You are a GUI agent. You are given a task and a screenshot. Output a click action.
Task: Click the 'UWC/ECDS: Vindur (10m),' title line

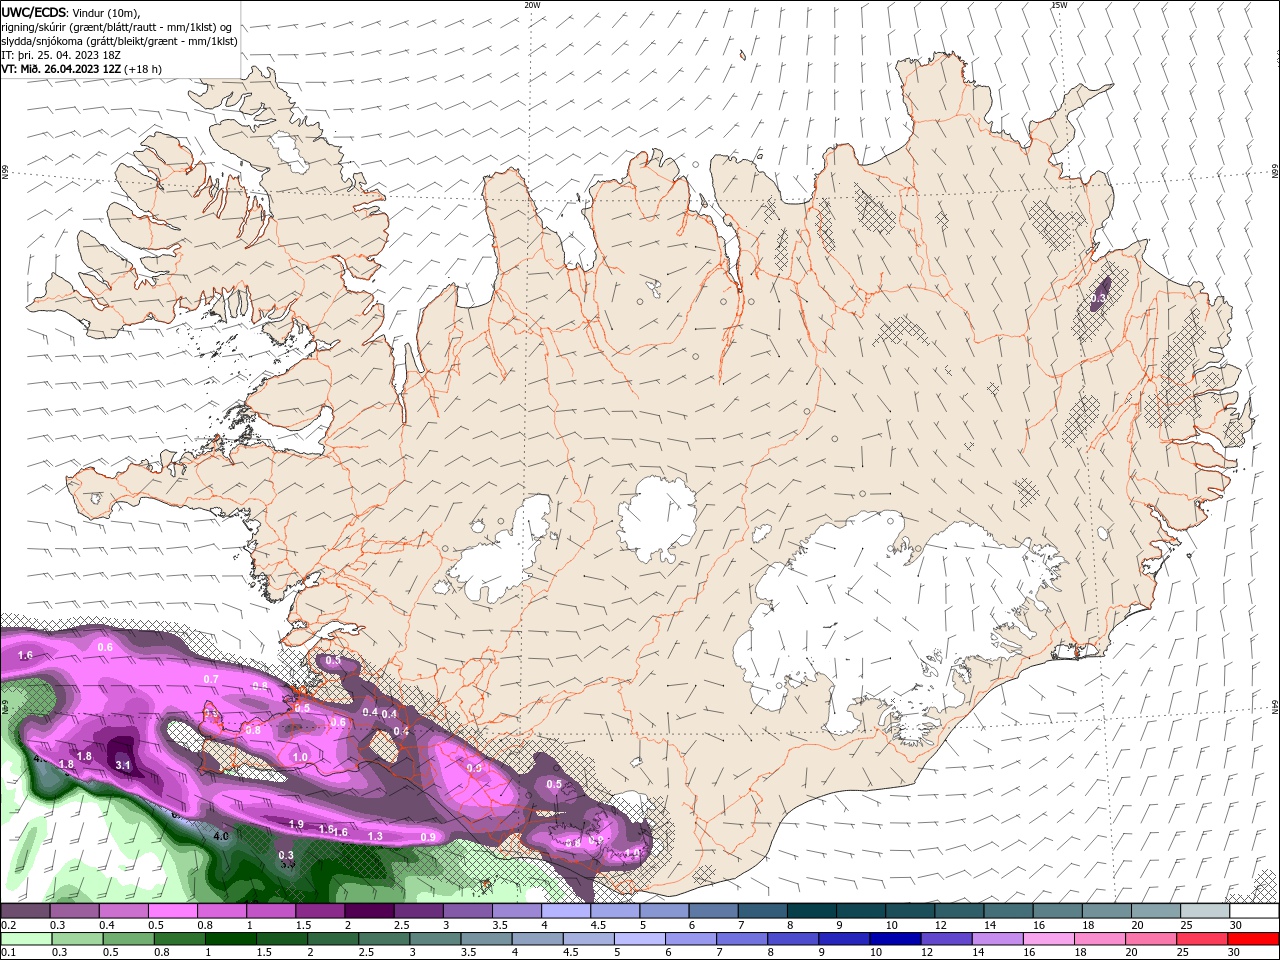(71, 13)
